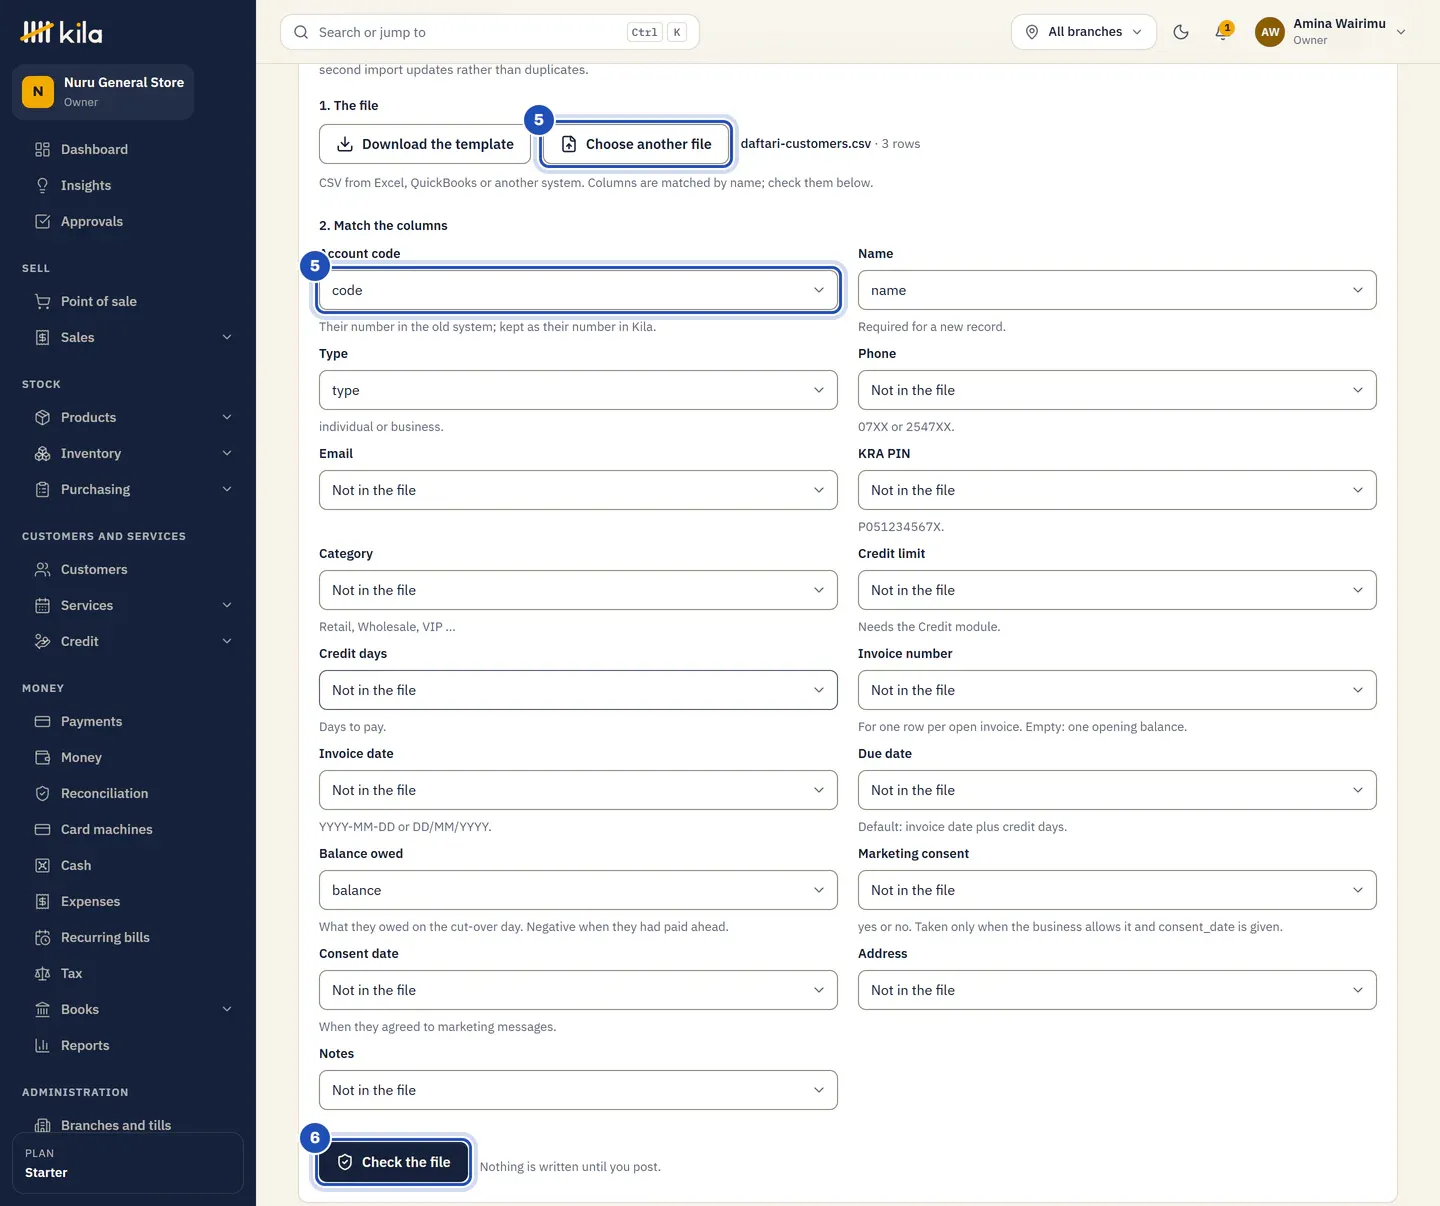This screenshot has height=1206, width=1440.
Task: Click the Products box icon
Action: point(42,417)
